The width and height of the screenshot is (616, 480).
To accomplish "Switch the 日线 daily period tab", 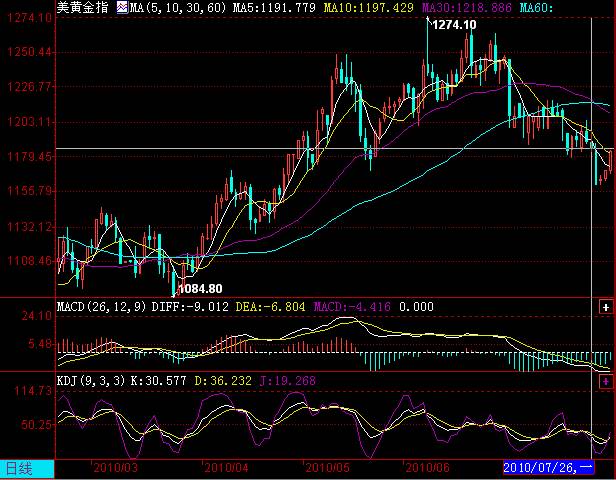I will point(27,469).
